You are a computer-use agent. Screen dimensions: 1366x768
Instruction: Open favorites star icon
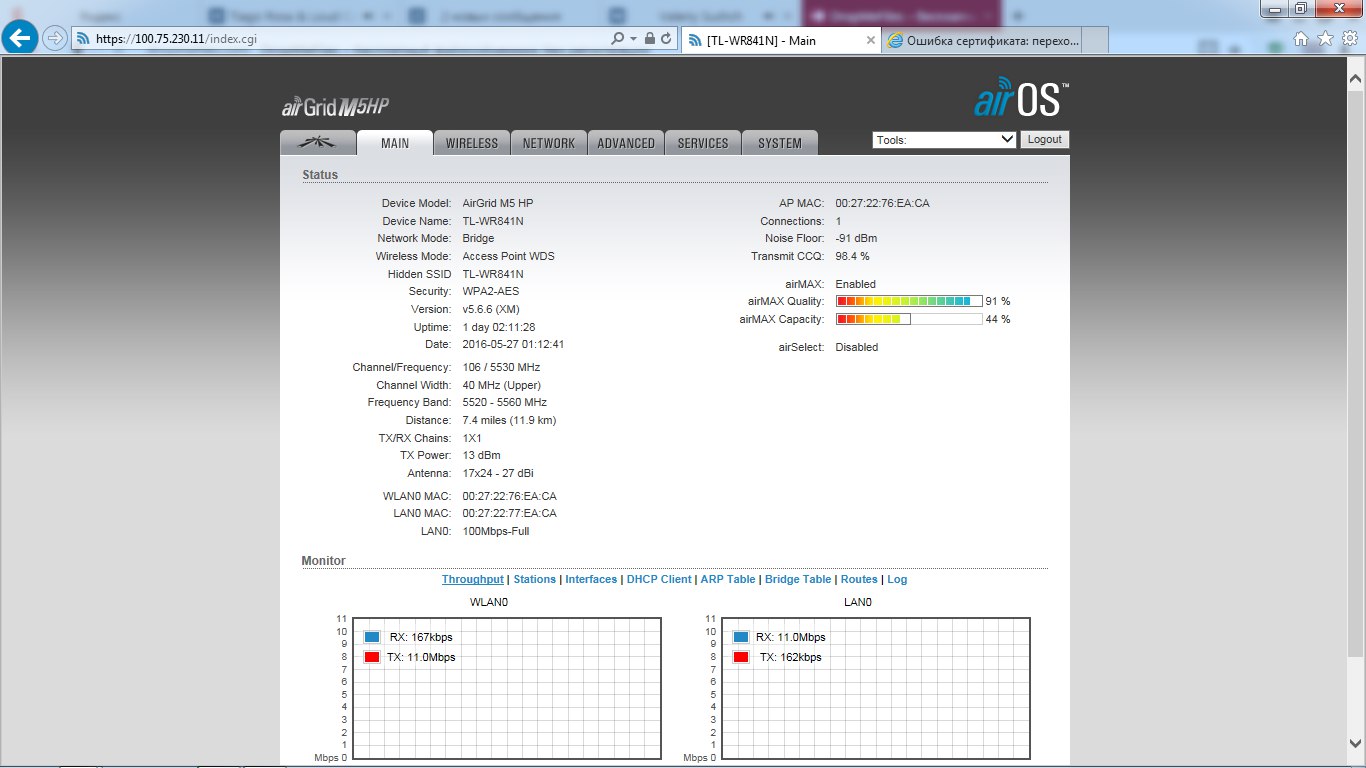pos(1325,38)
